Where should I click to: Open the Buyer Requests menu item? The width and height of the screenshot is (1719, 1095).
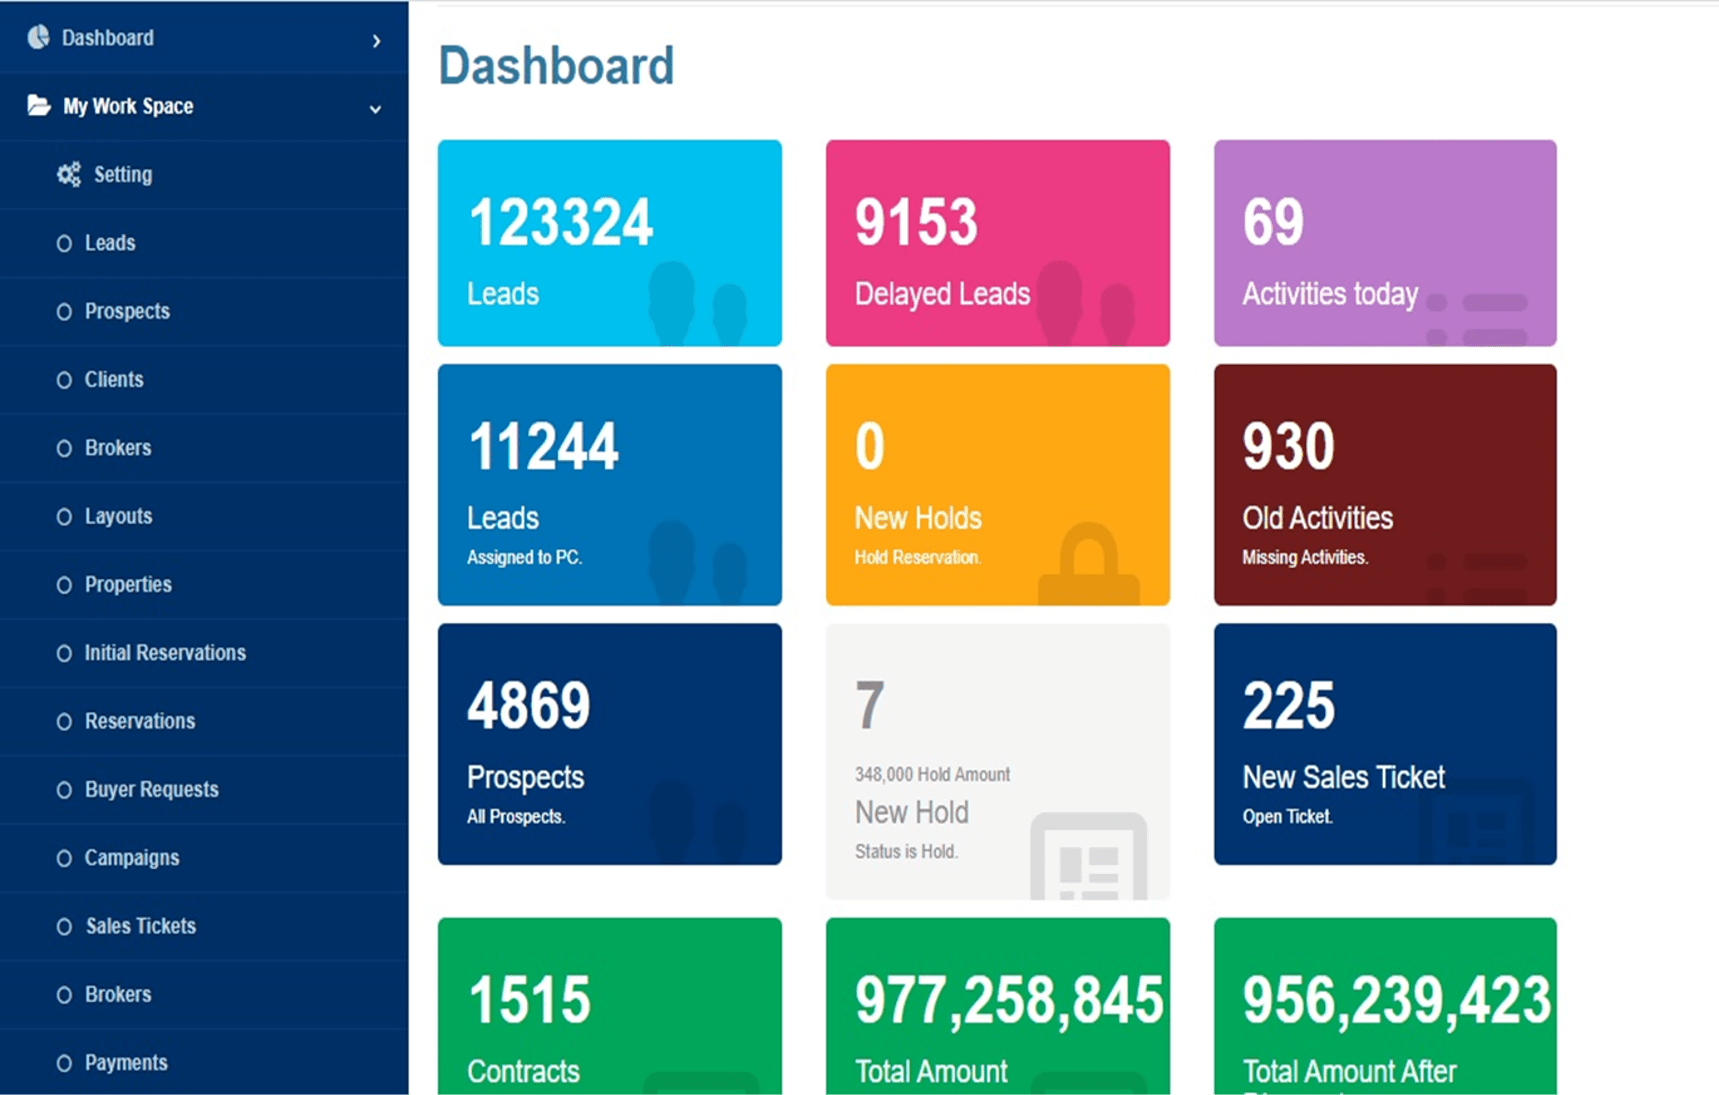coord(152,789)
